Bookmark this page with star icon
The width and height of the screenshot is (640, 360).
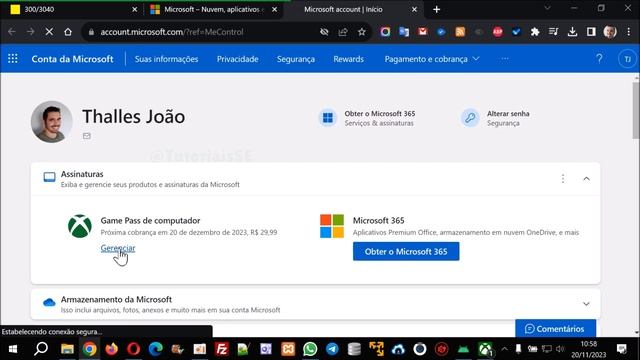tap(362, 32)
